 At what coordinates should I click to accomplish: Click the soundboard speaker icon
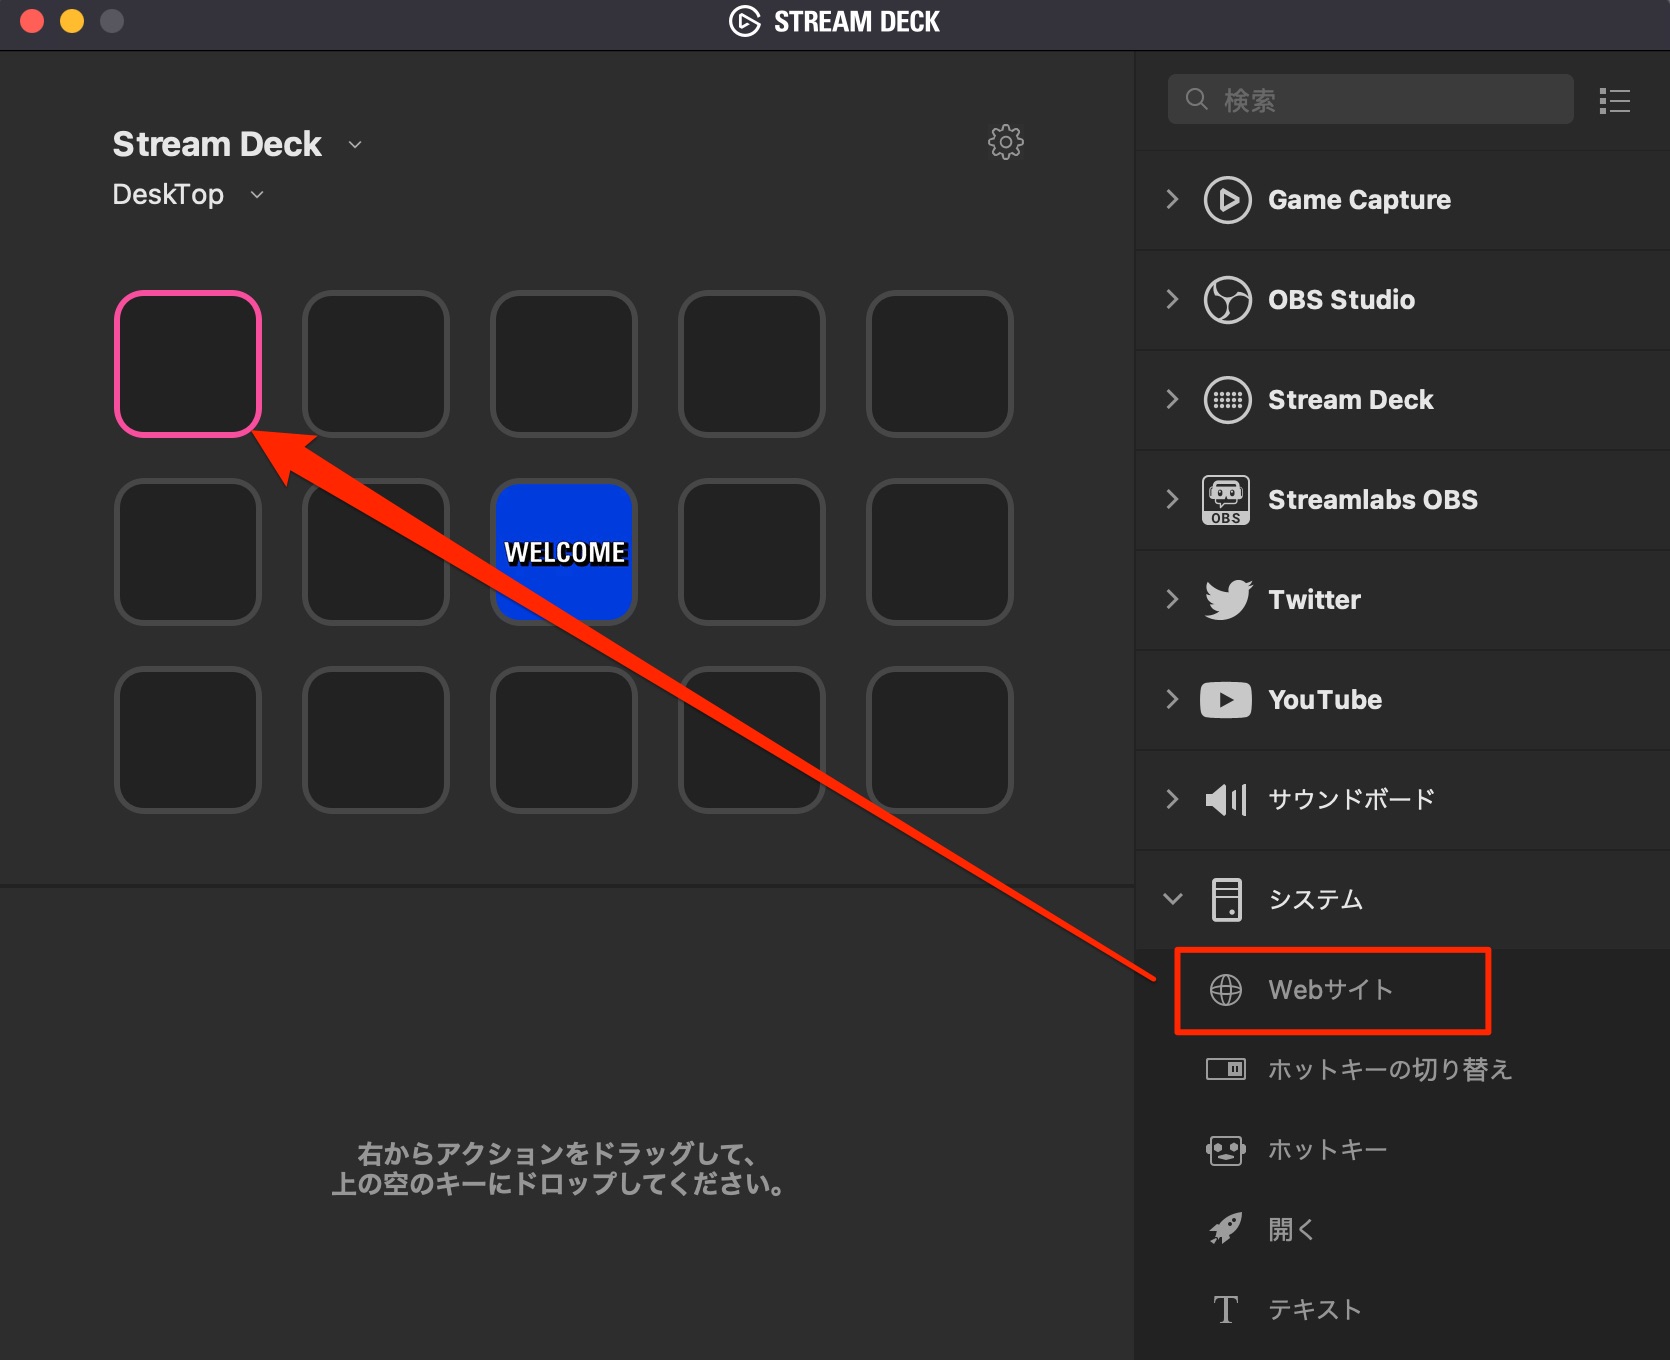(x=1226, y=800)
